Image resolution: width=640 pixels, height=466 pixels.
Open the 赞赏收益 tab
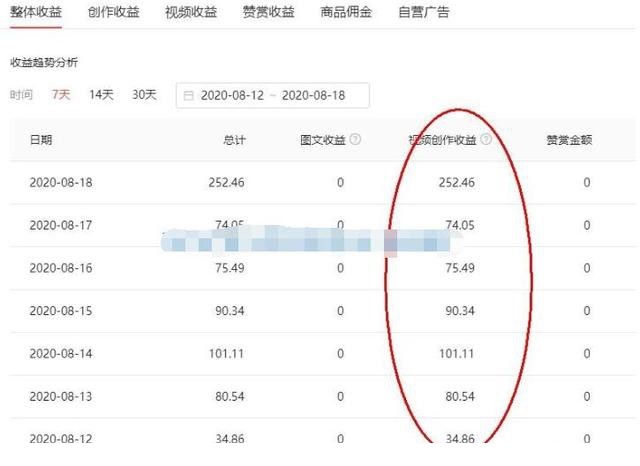[x=268, y=12]
